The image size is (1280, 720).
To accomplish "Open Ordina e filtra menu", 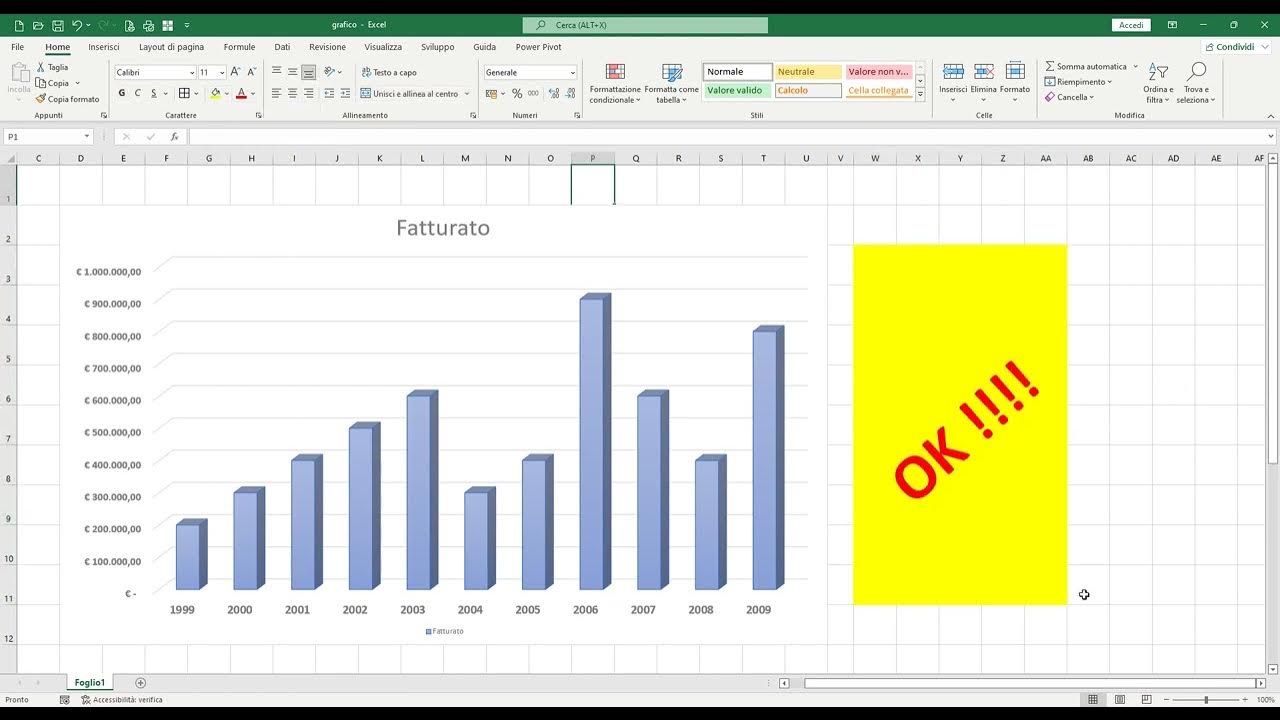I will [x=1158, y=83].
